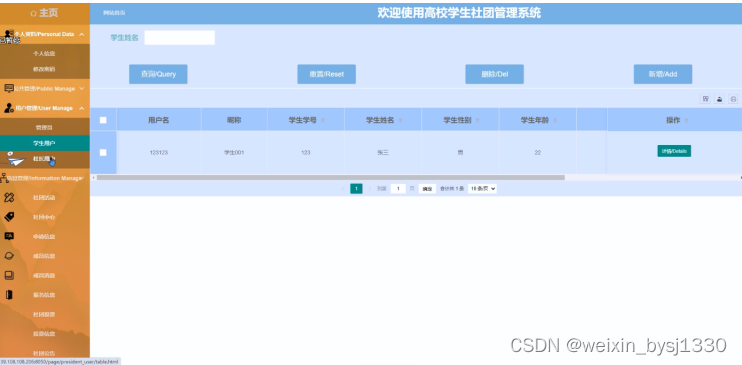Select the highlighted 学生用户 menu item
This screenshot has height=365, width=742.
[x=44, y=143]
